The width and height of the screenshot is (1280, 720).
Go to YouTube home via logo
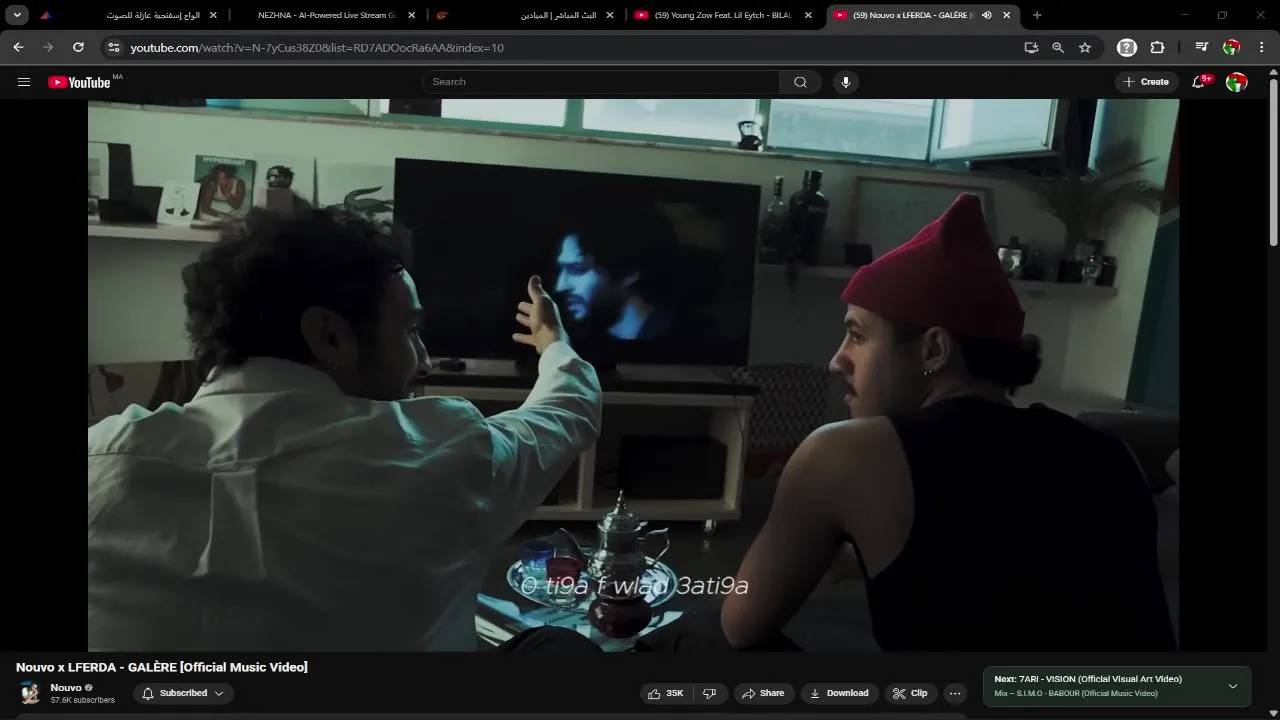click(80, 82)
